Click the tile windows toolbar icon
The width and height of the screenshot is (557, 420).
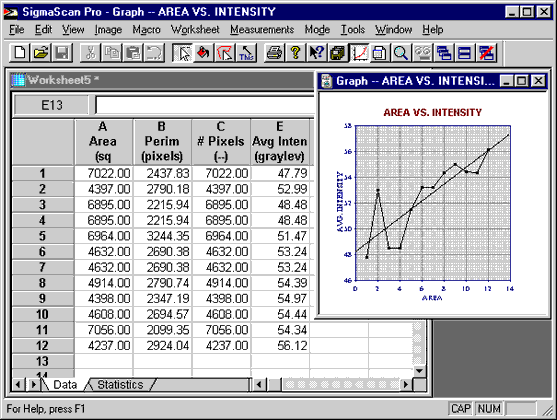(x=465, y=53)
